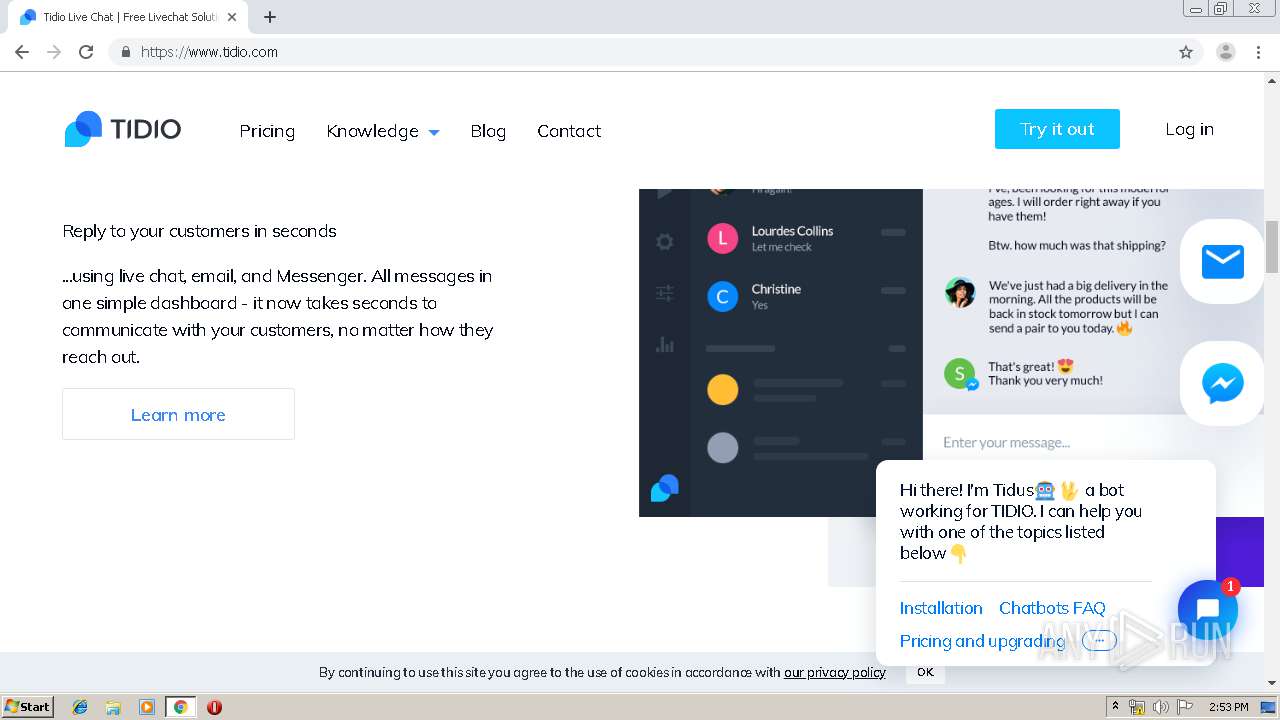The width and height of the screenshot is (1280, 720).
Task: Click the agent photo avatar in chat
Action: [960, 292]
